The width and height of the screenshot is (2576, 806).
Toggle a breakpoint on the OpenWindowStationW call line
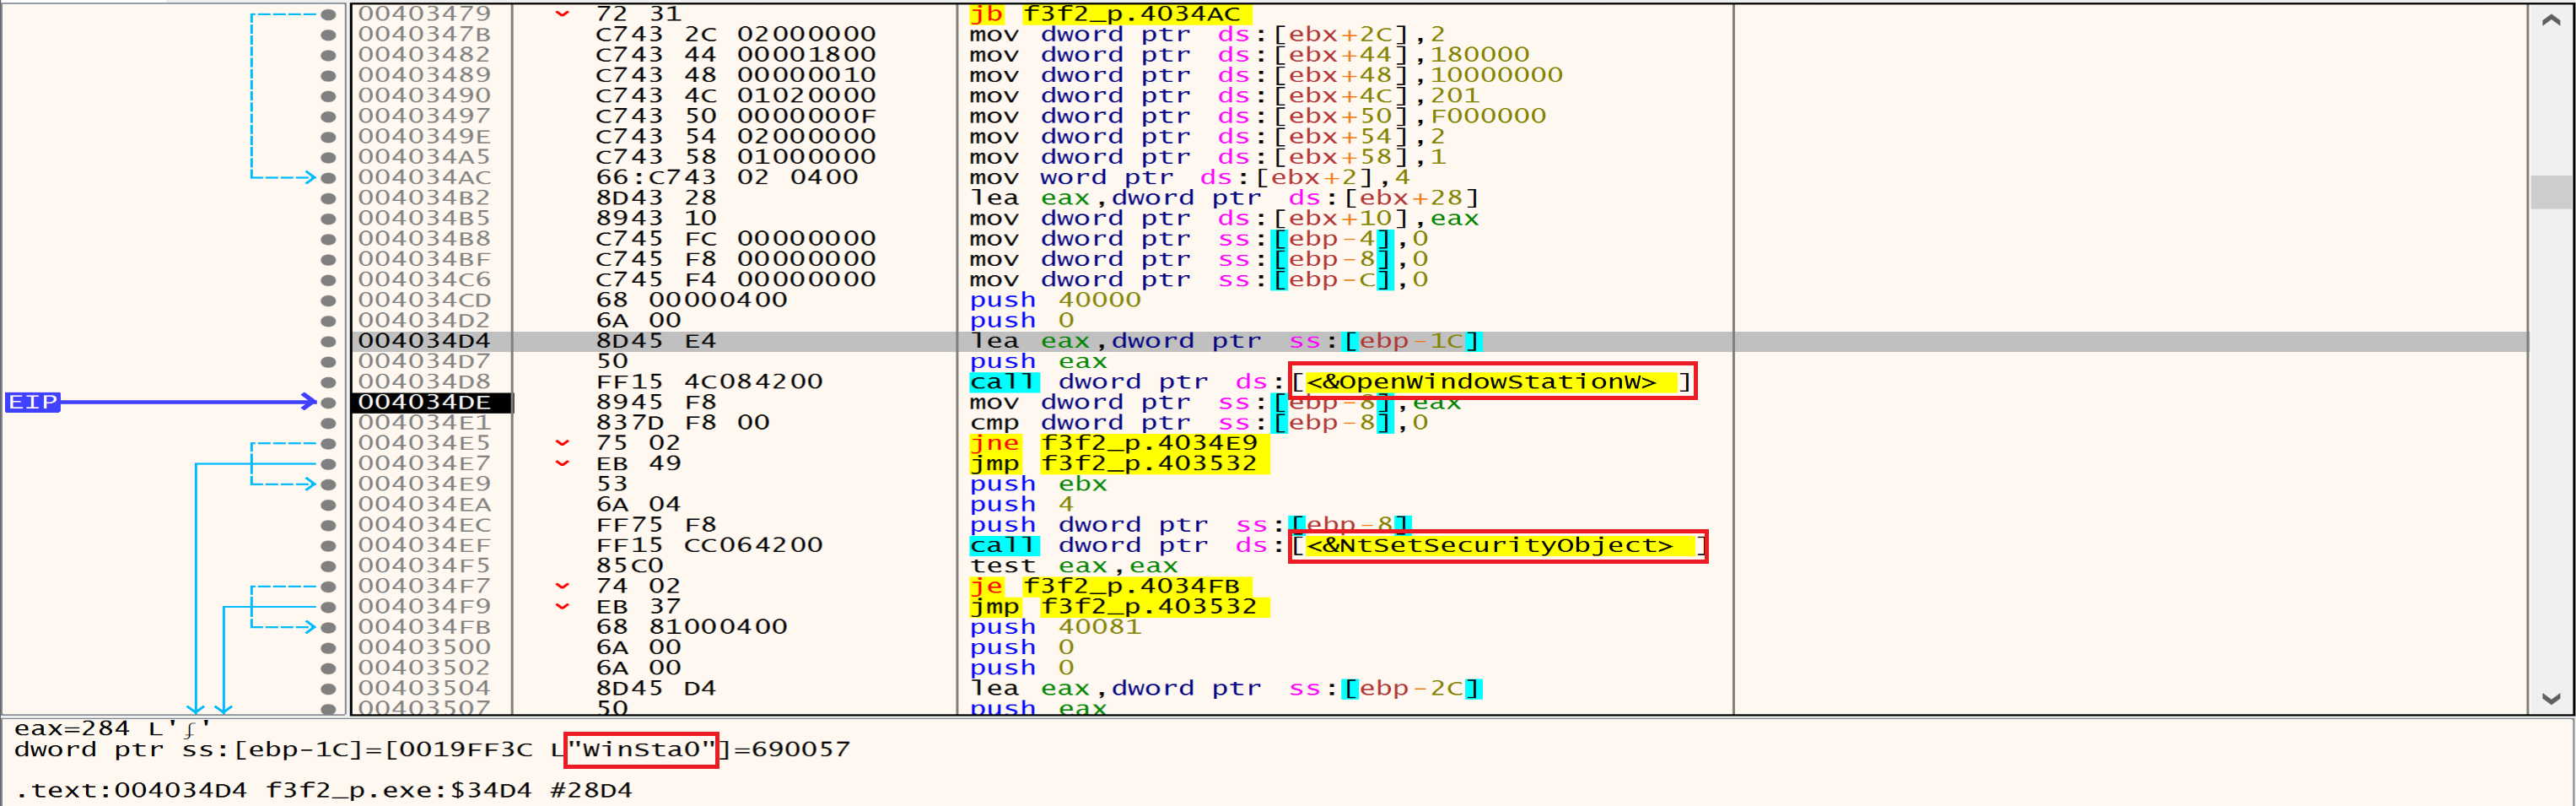coord(329,381)
